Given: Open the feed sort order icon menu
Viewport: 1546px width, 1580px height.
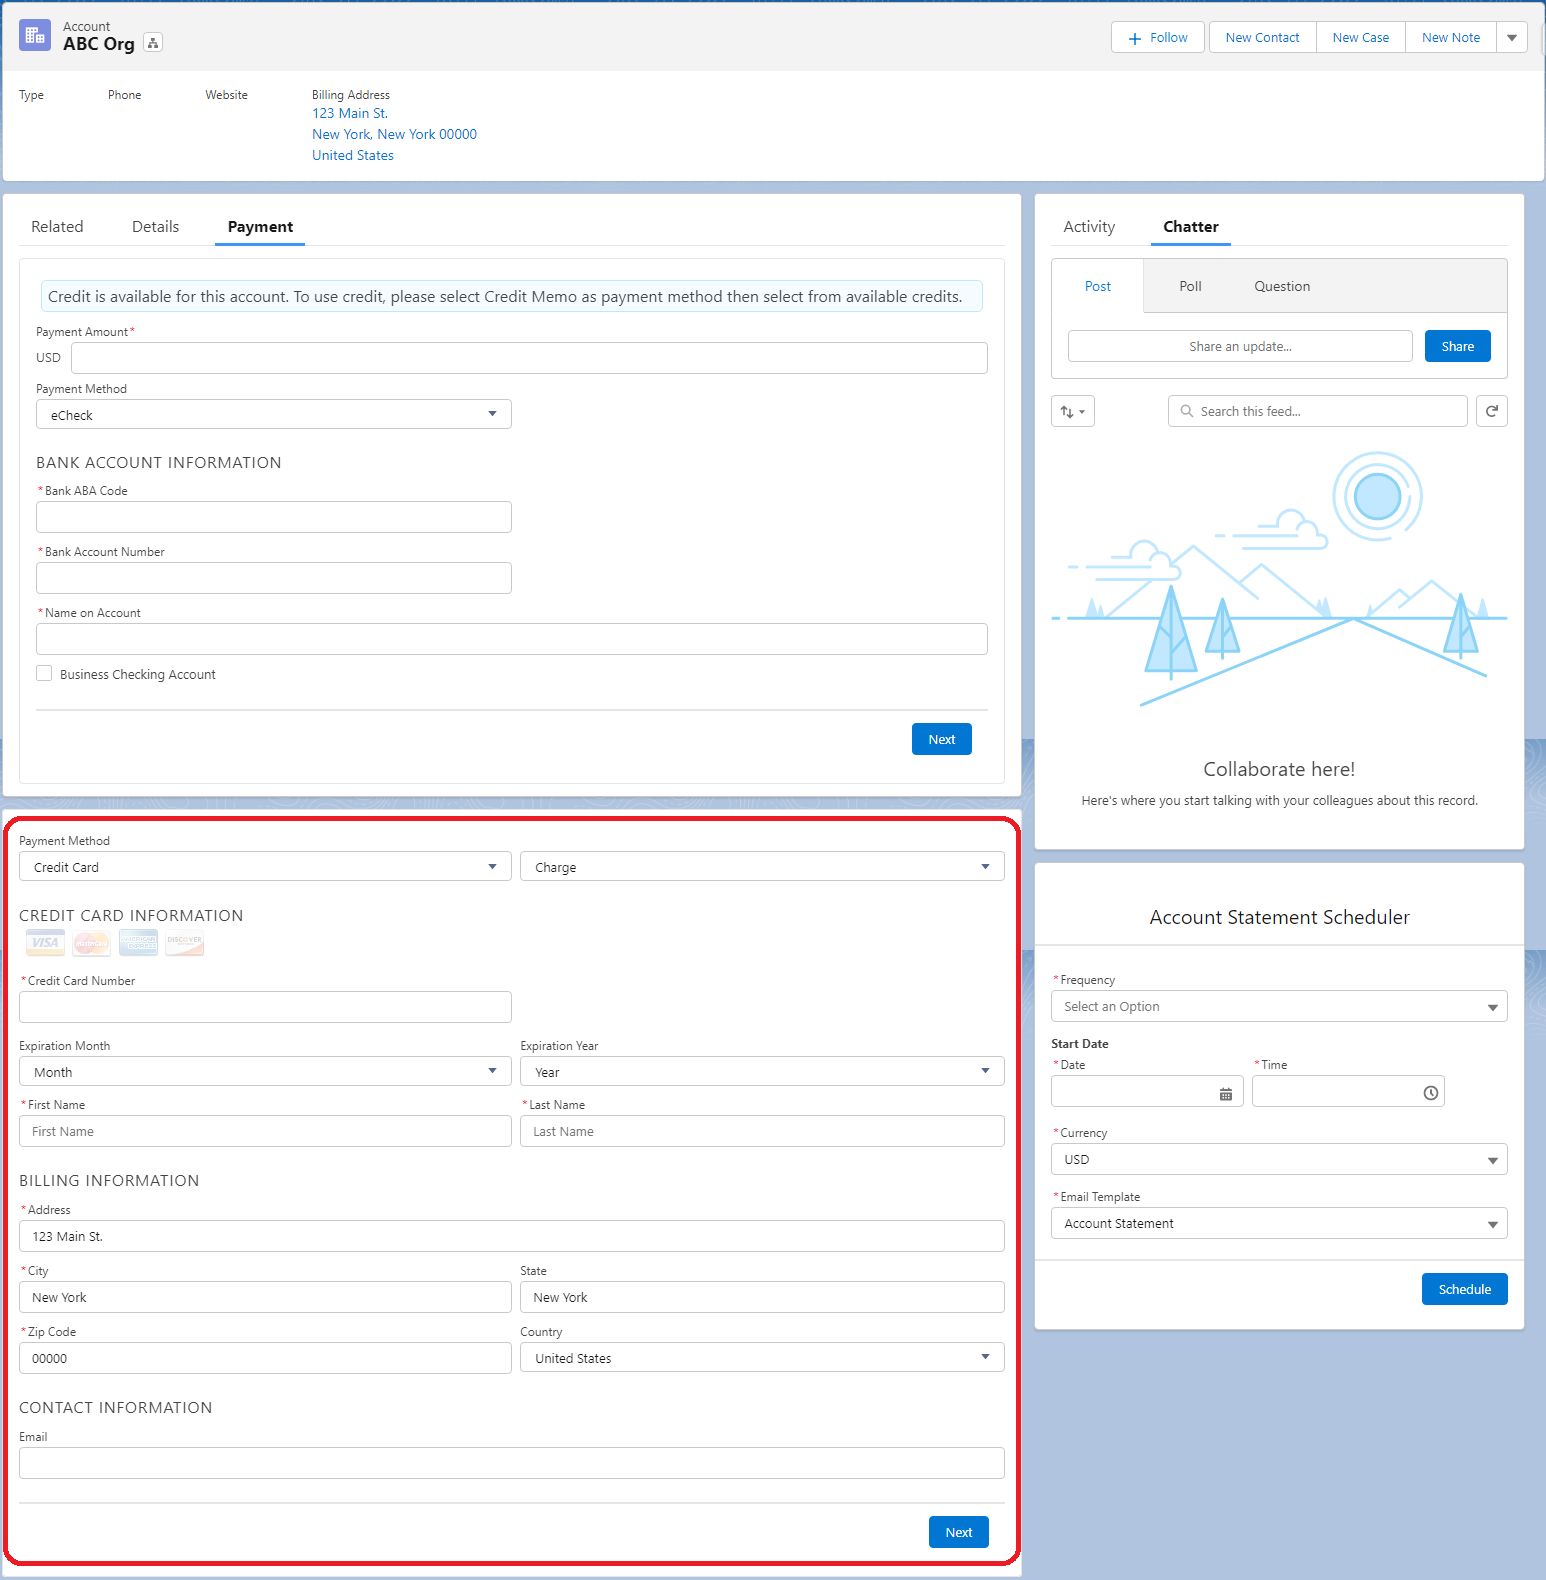Looking at the screenshot, I should coord(1072,411).
